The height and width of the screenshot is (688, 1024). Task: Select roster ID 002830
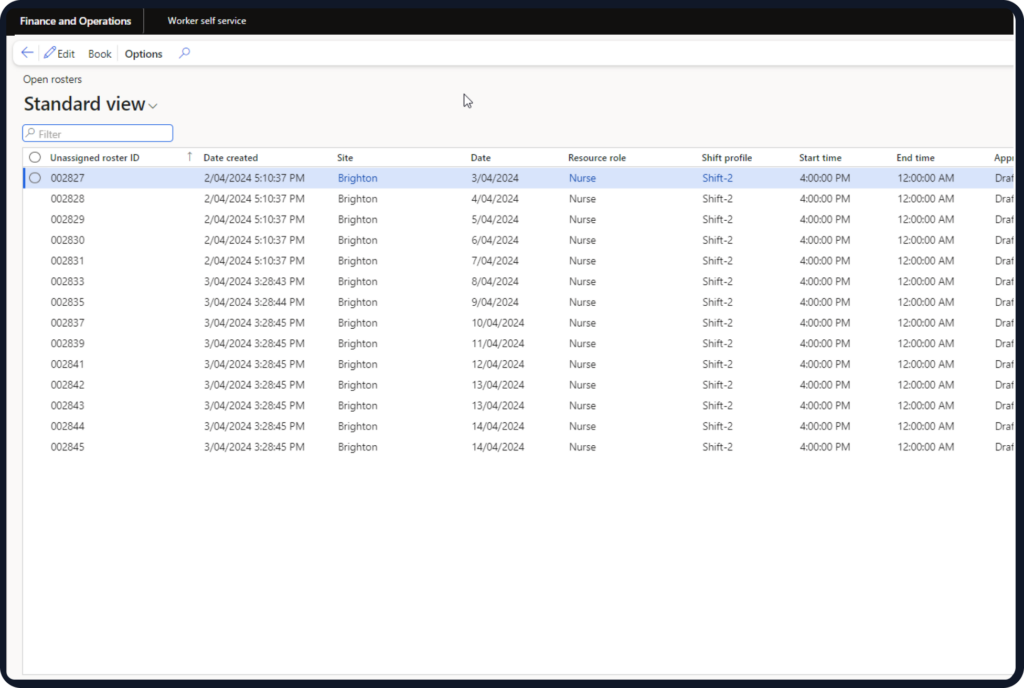(67, 240)
